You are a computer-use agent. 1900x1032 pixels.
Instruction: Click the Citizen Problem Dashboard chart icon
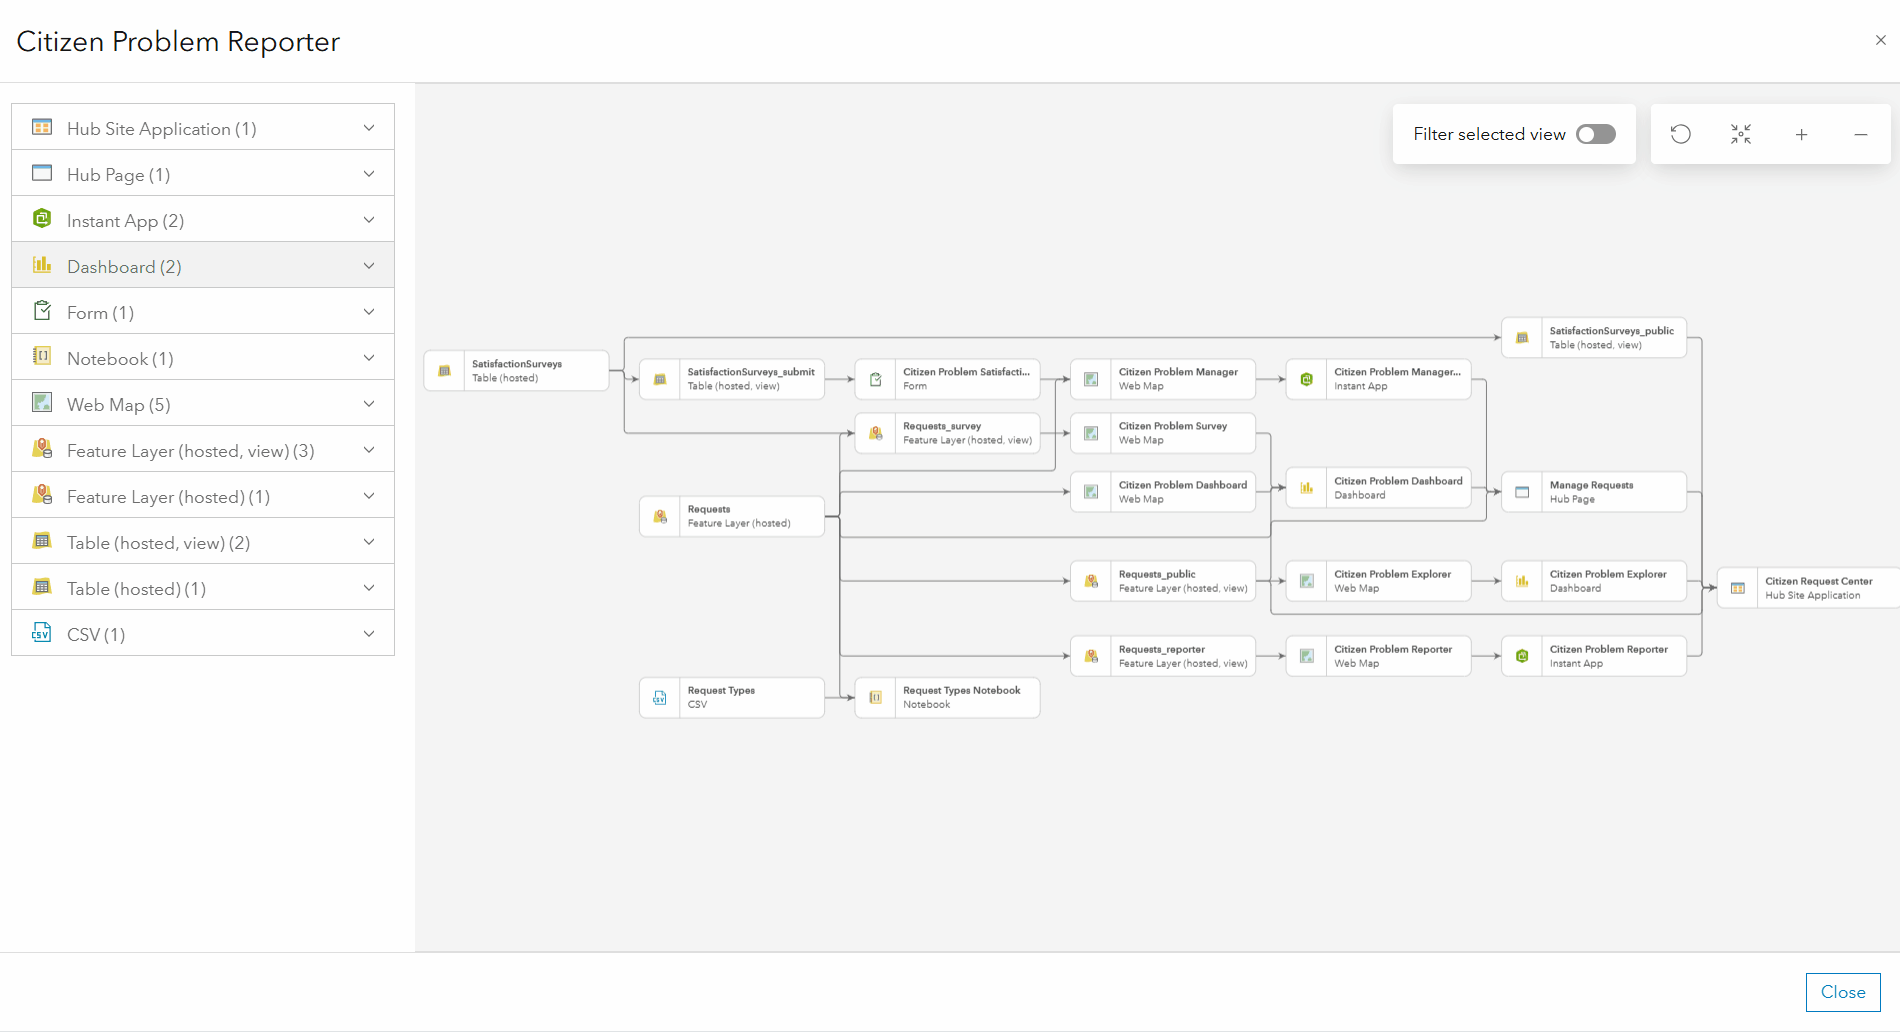click(x=1306, y=488)
